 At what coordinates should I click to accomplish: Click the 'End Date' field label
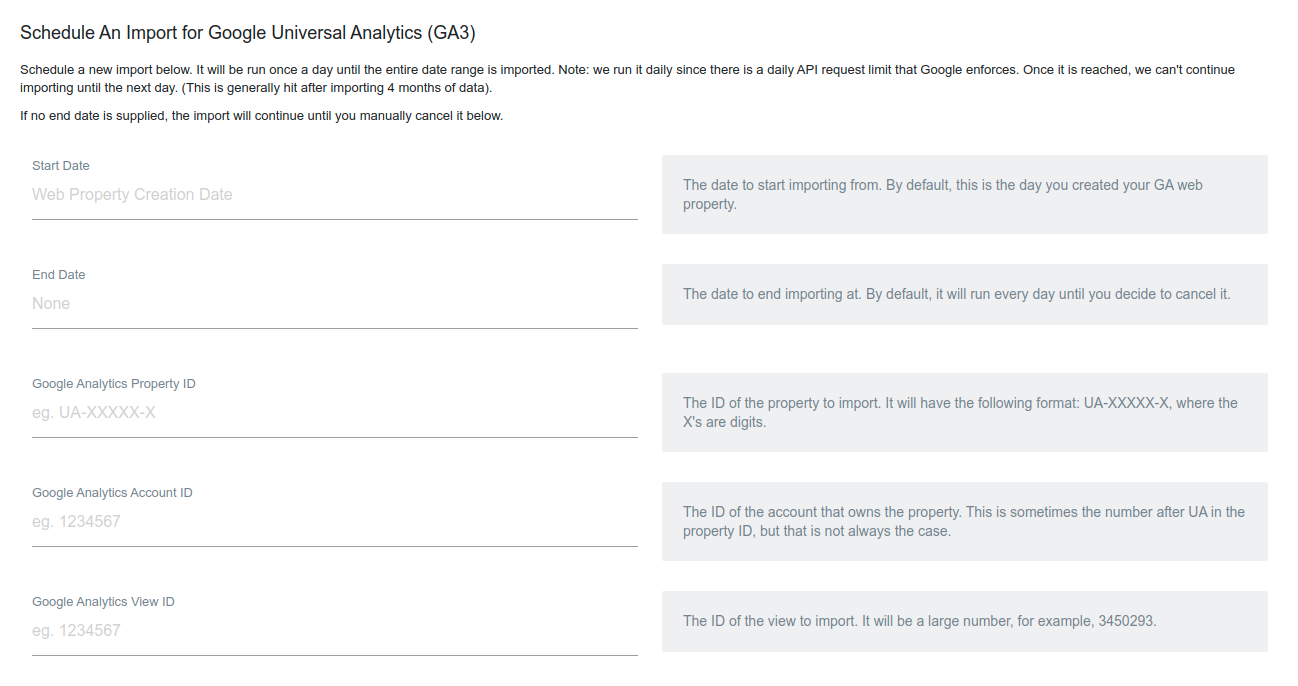[x=59, y=275]
